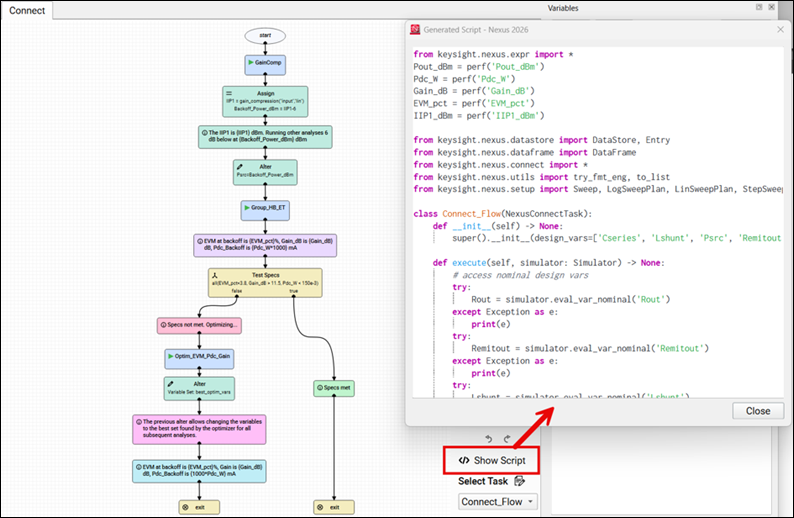794x518 pixels.
Task: Click line Rout = simulator.eval_var_nominal('Rout')
Action: tap(571, 299)
